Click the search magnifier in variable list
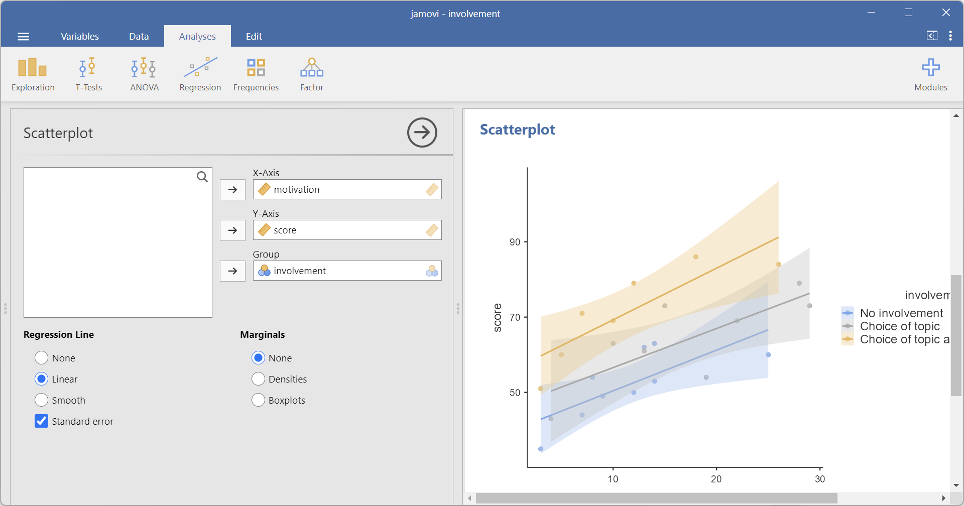The image size is (964, 506). pos(202,177)
